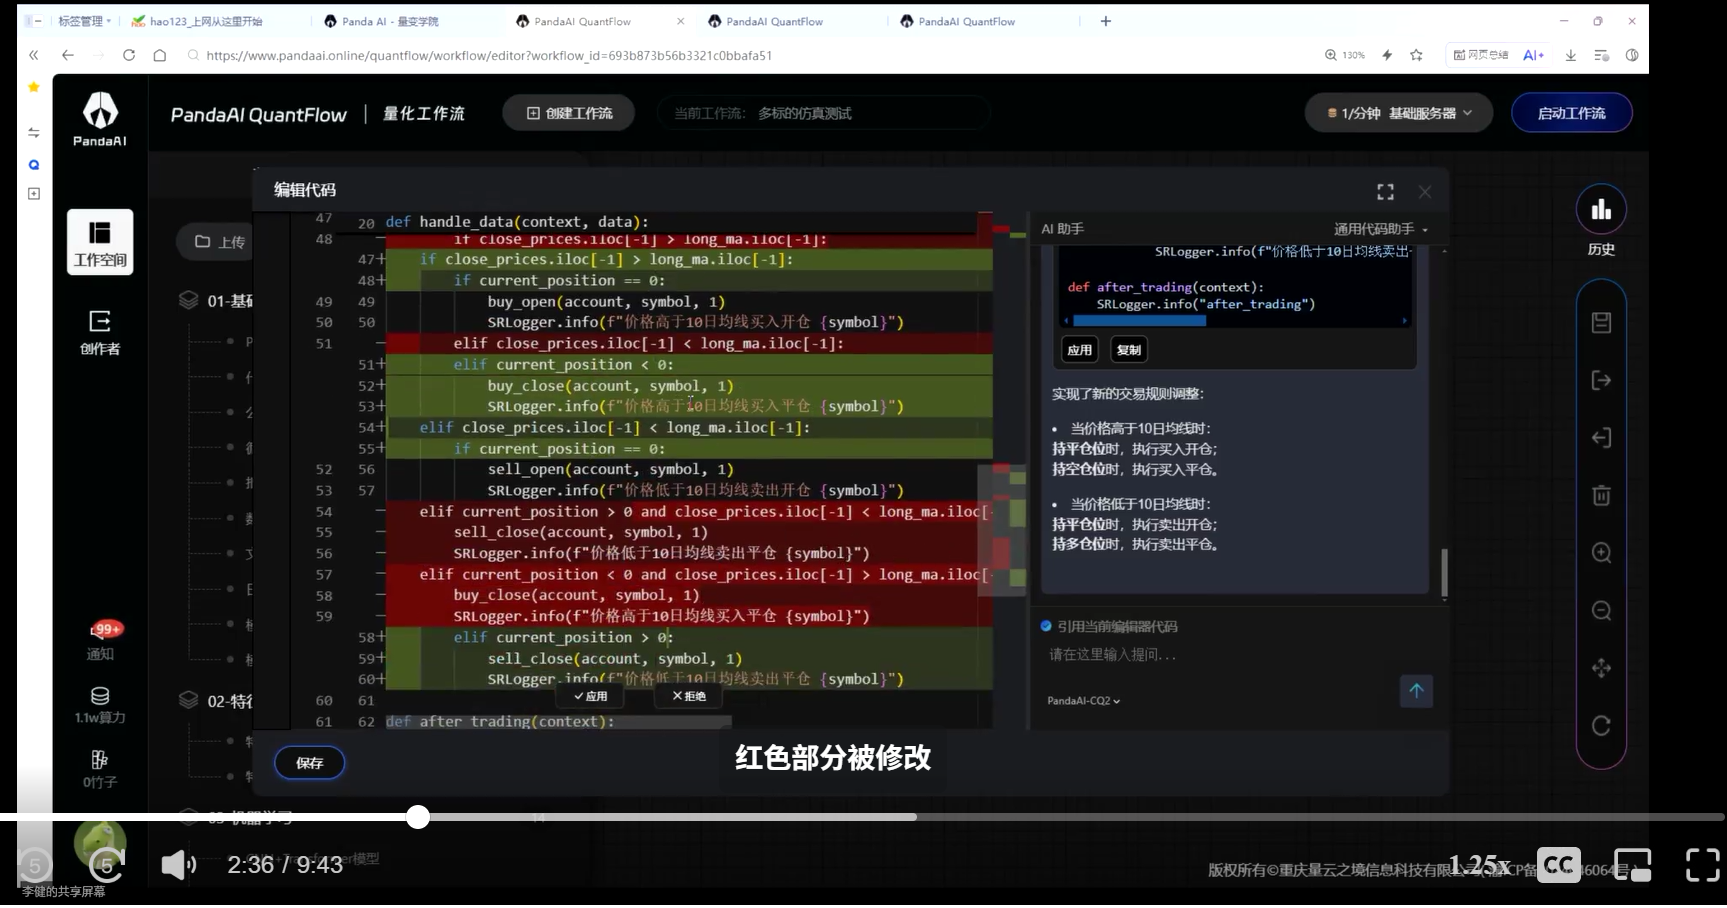The width and height of the screenshot is (1727, 908).
Task: Go to the browser home page icon
Action: pos(160,55)
